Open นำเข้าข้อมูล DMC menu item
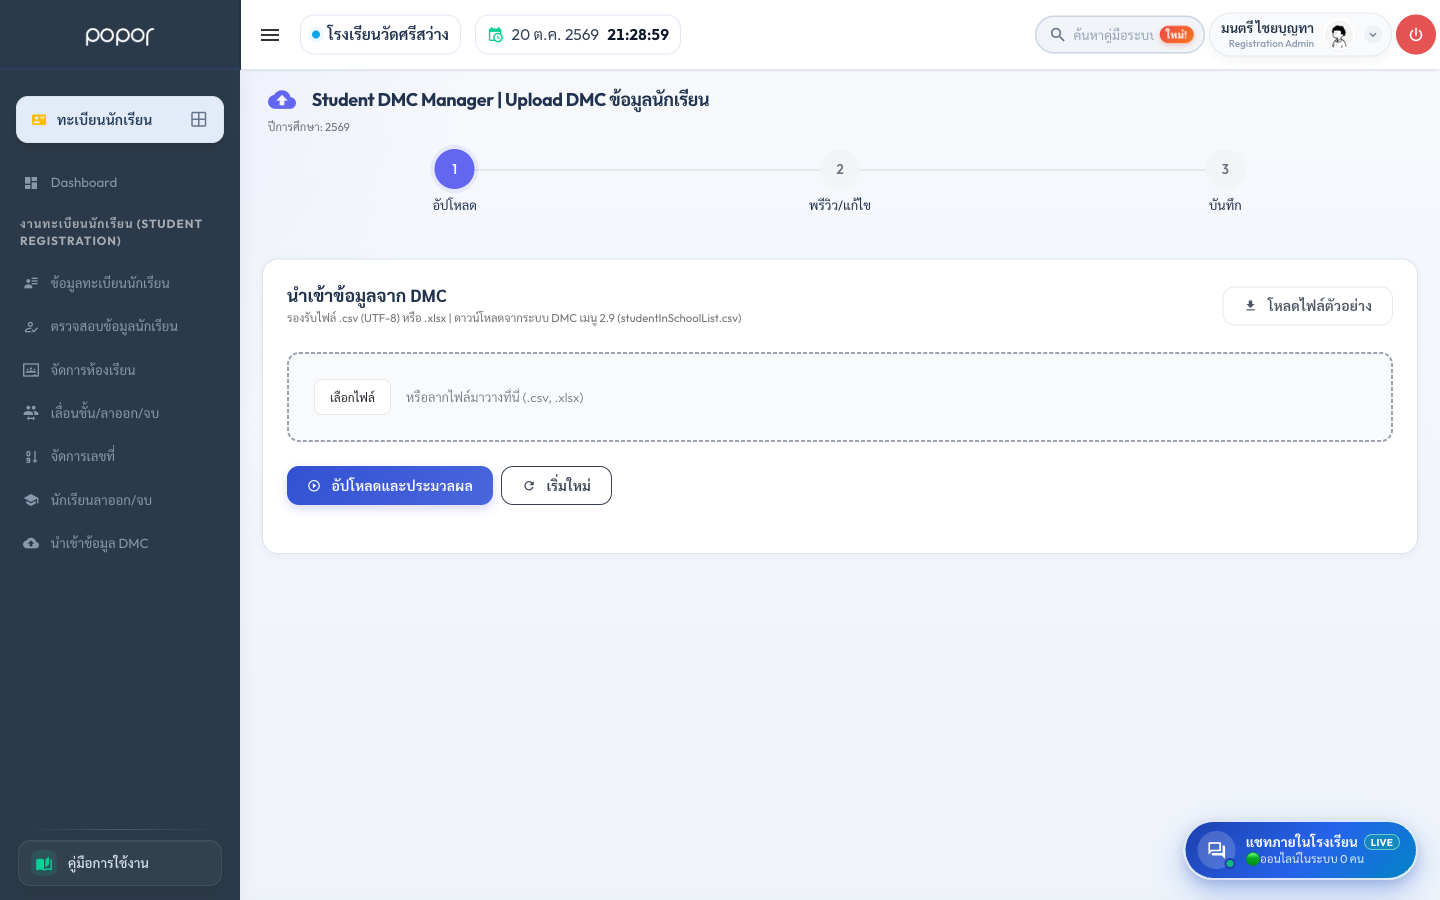Screen dimensions: 1440x900 [120, 543]
